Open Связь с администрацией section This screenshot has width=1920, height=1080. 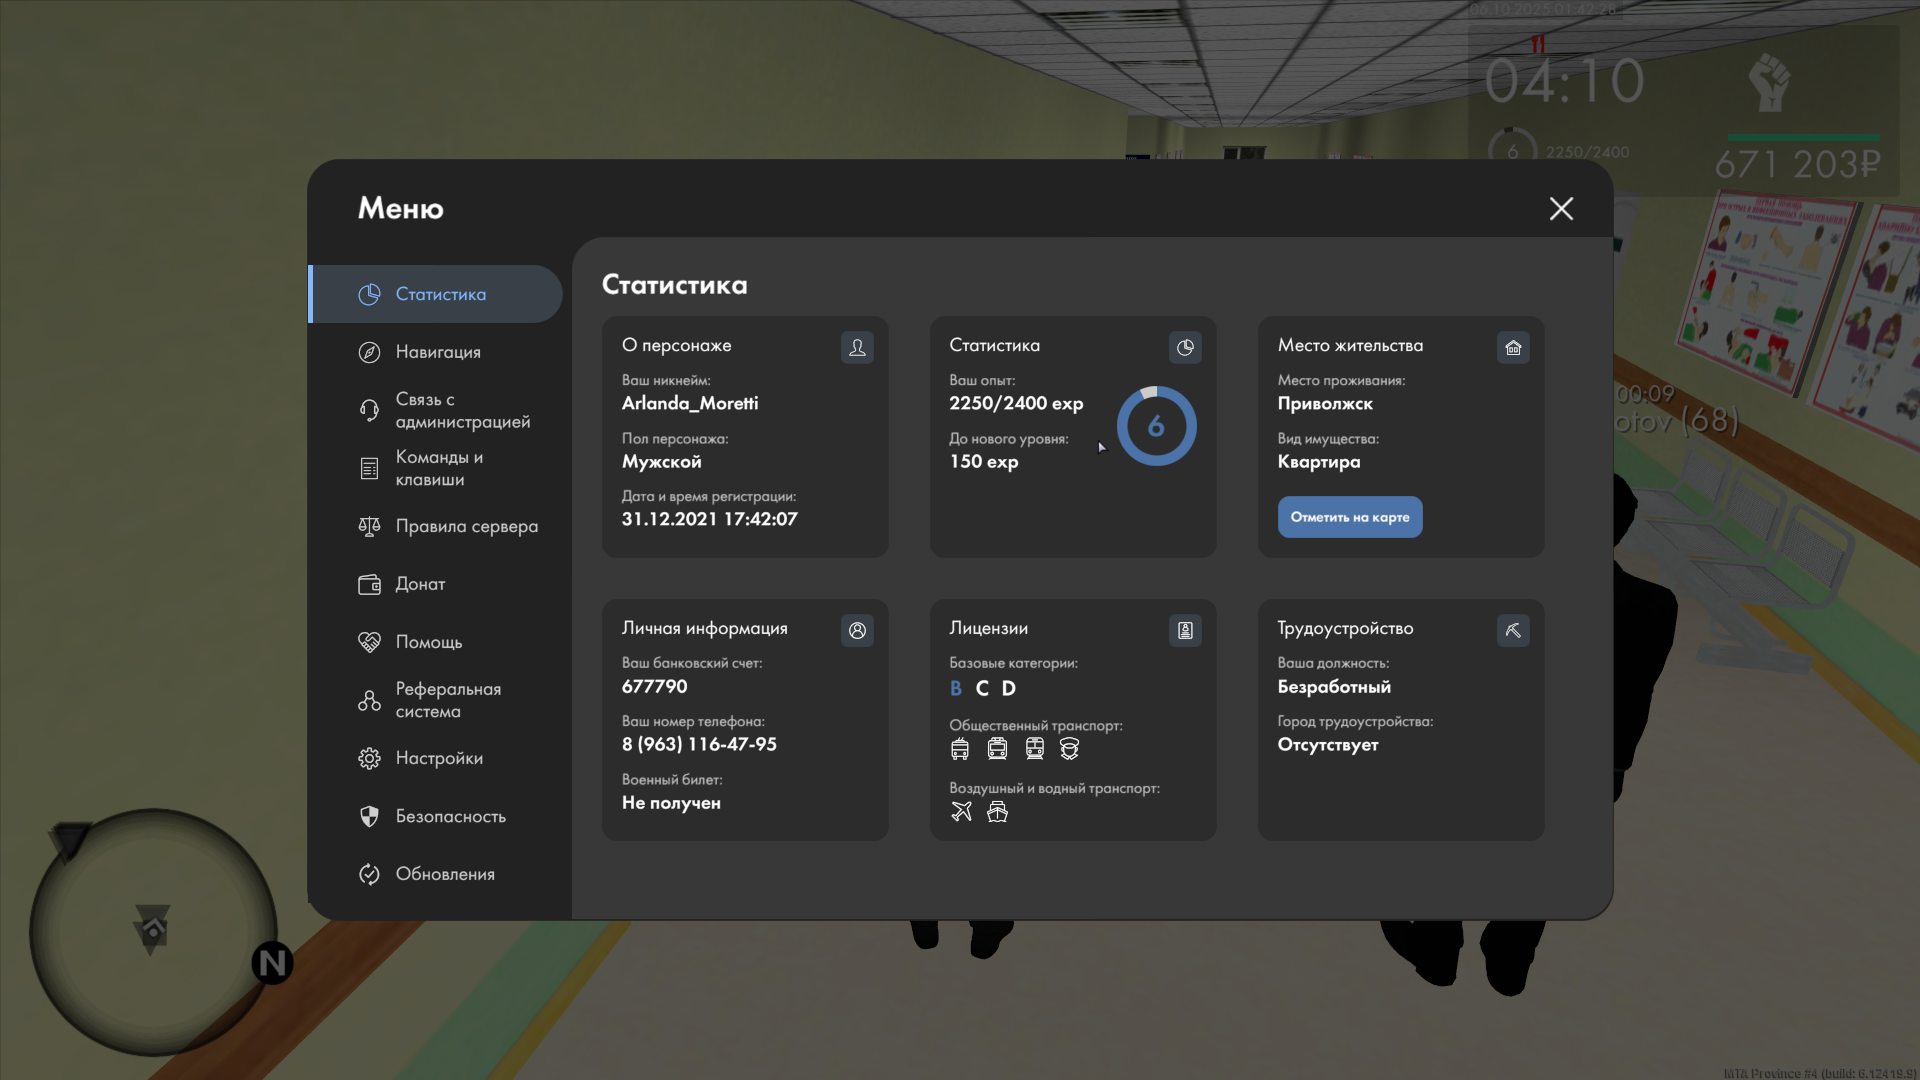pos(461,410)
